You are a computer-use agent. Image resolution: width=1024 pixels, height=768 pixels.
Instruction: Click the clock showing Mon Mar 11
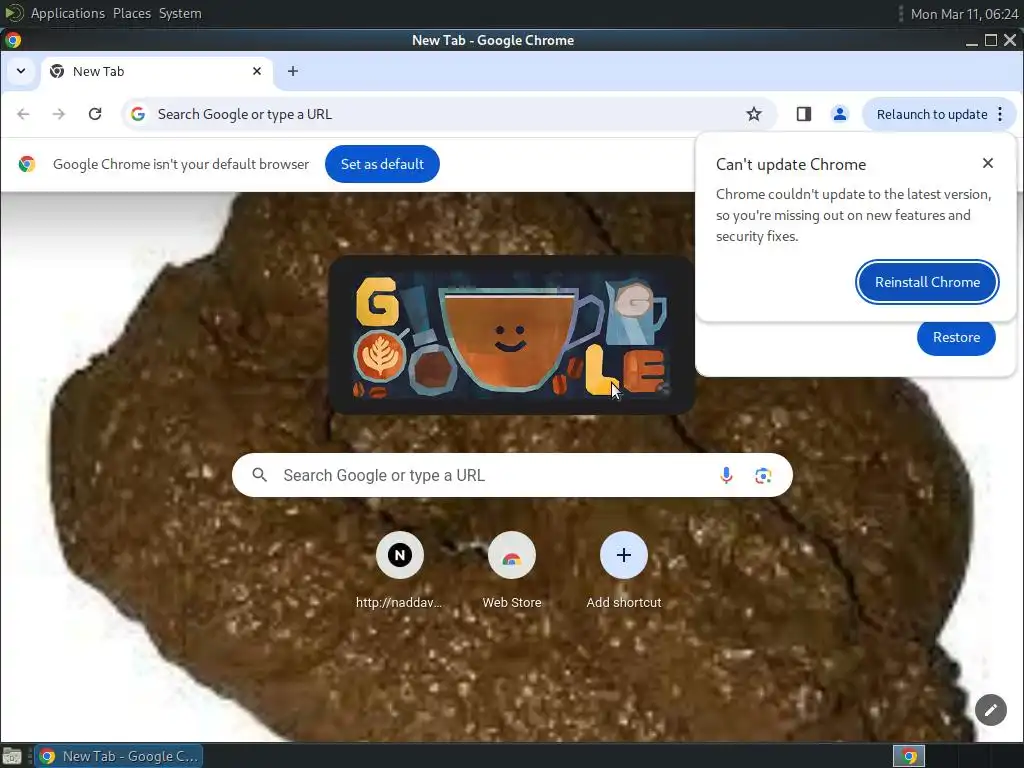(x=965, y=14)
